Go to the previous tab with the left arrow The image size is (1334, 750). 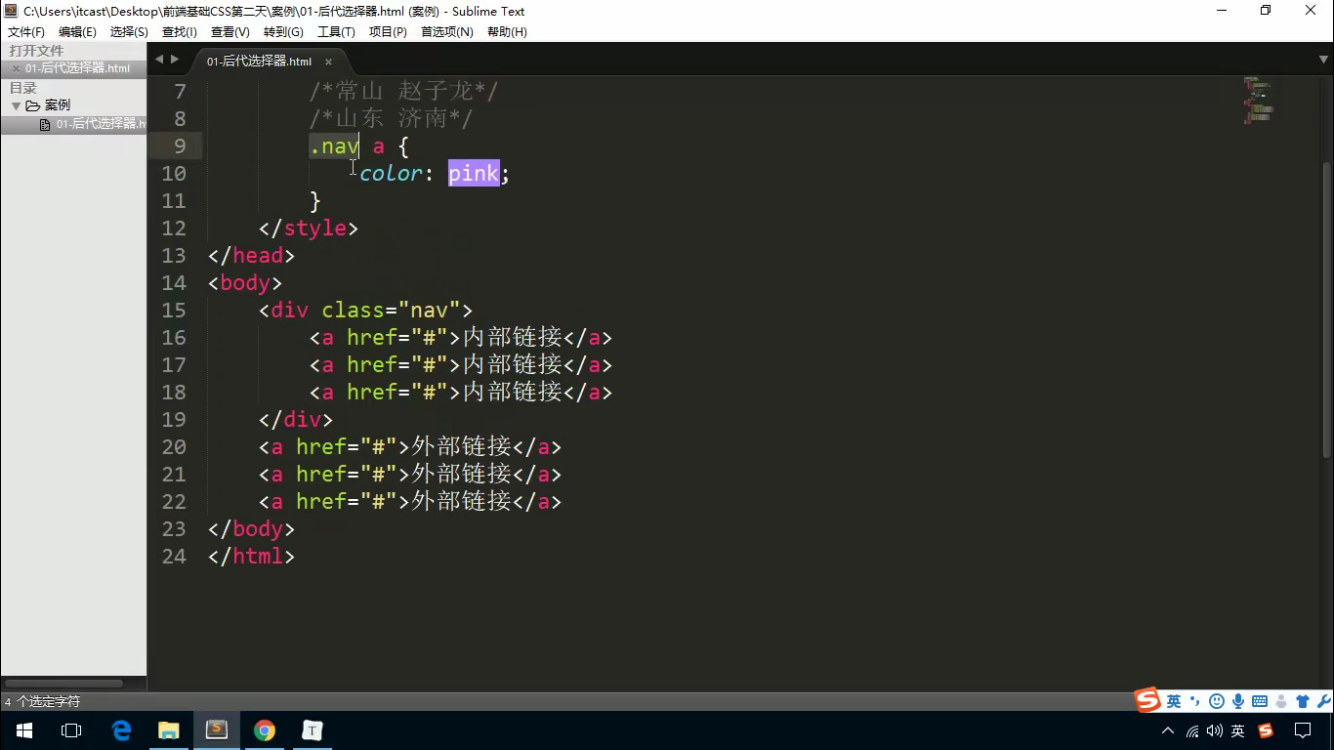point(158,60)
